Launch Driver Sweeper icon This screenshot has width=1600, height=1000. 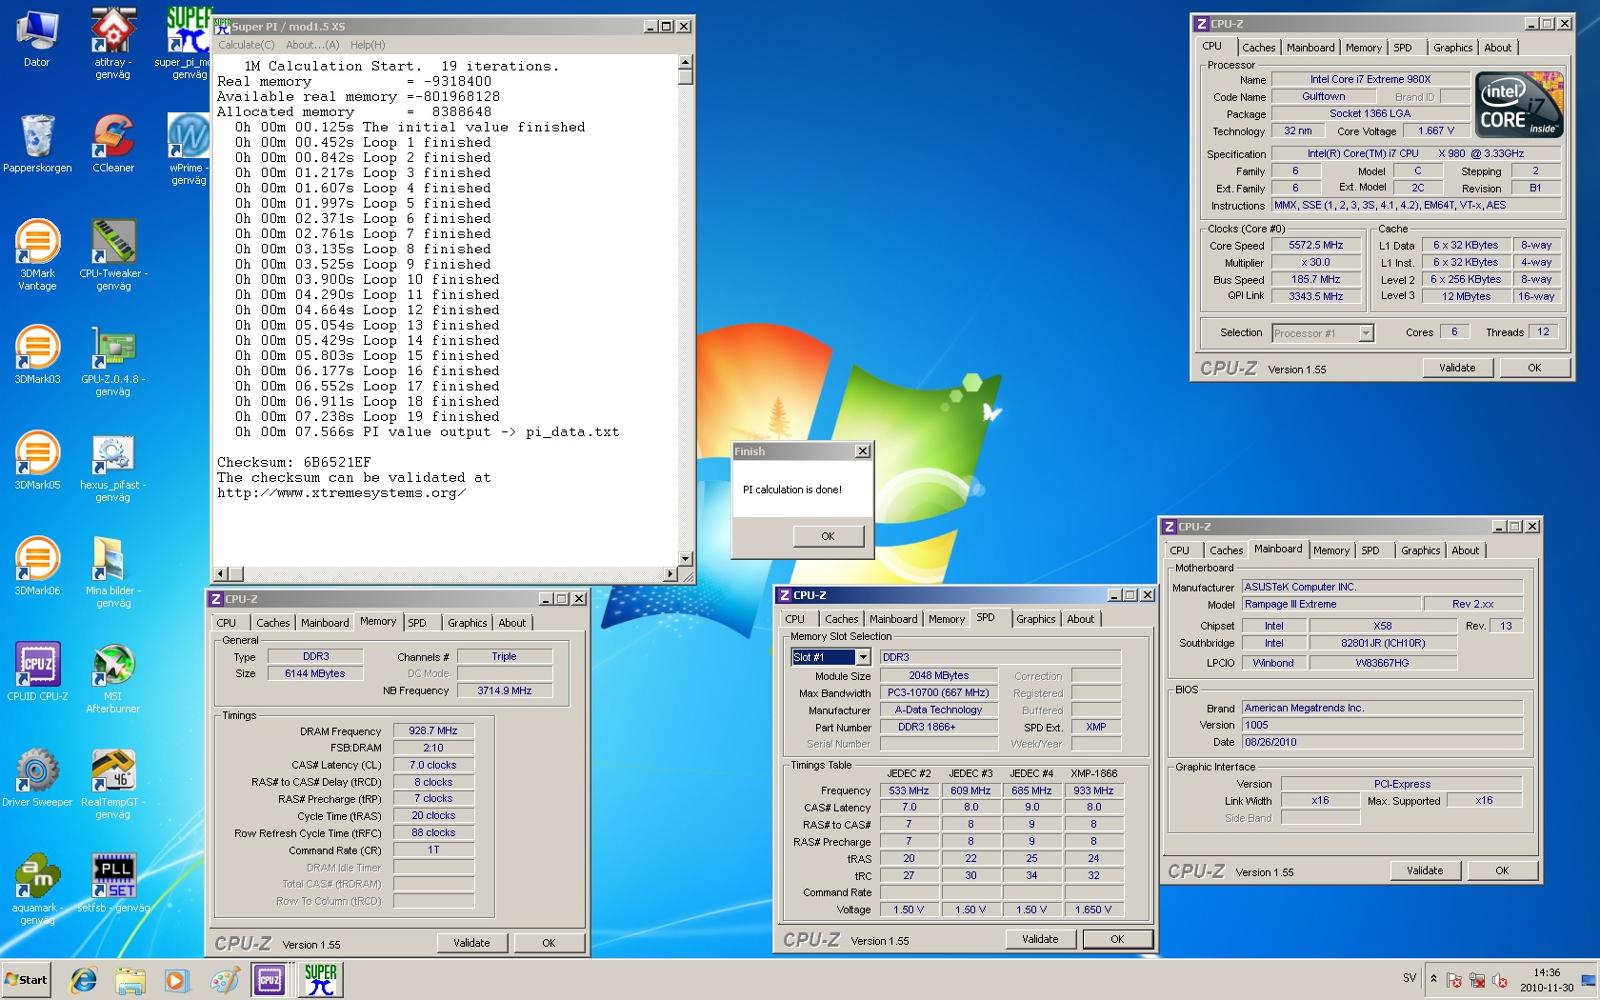coord(37,778)
